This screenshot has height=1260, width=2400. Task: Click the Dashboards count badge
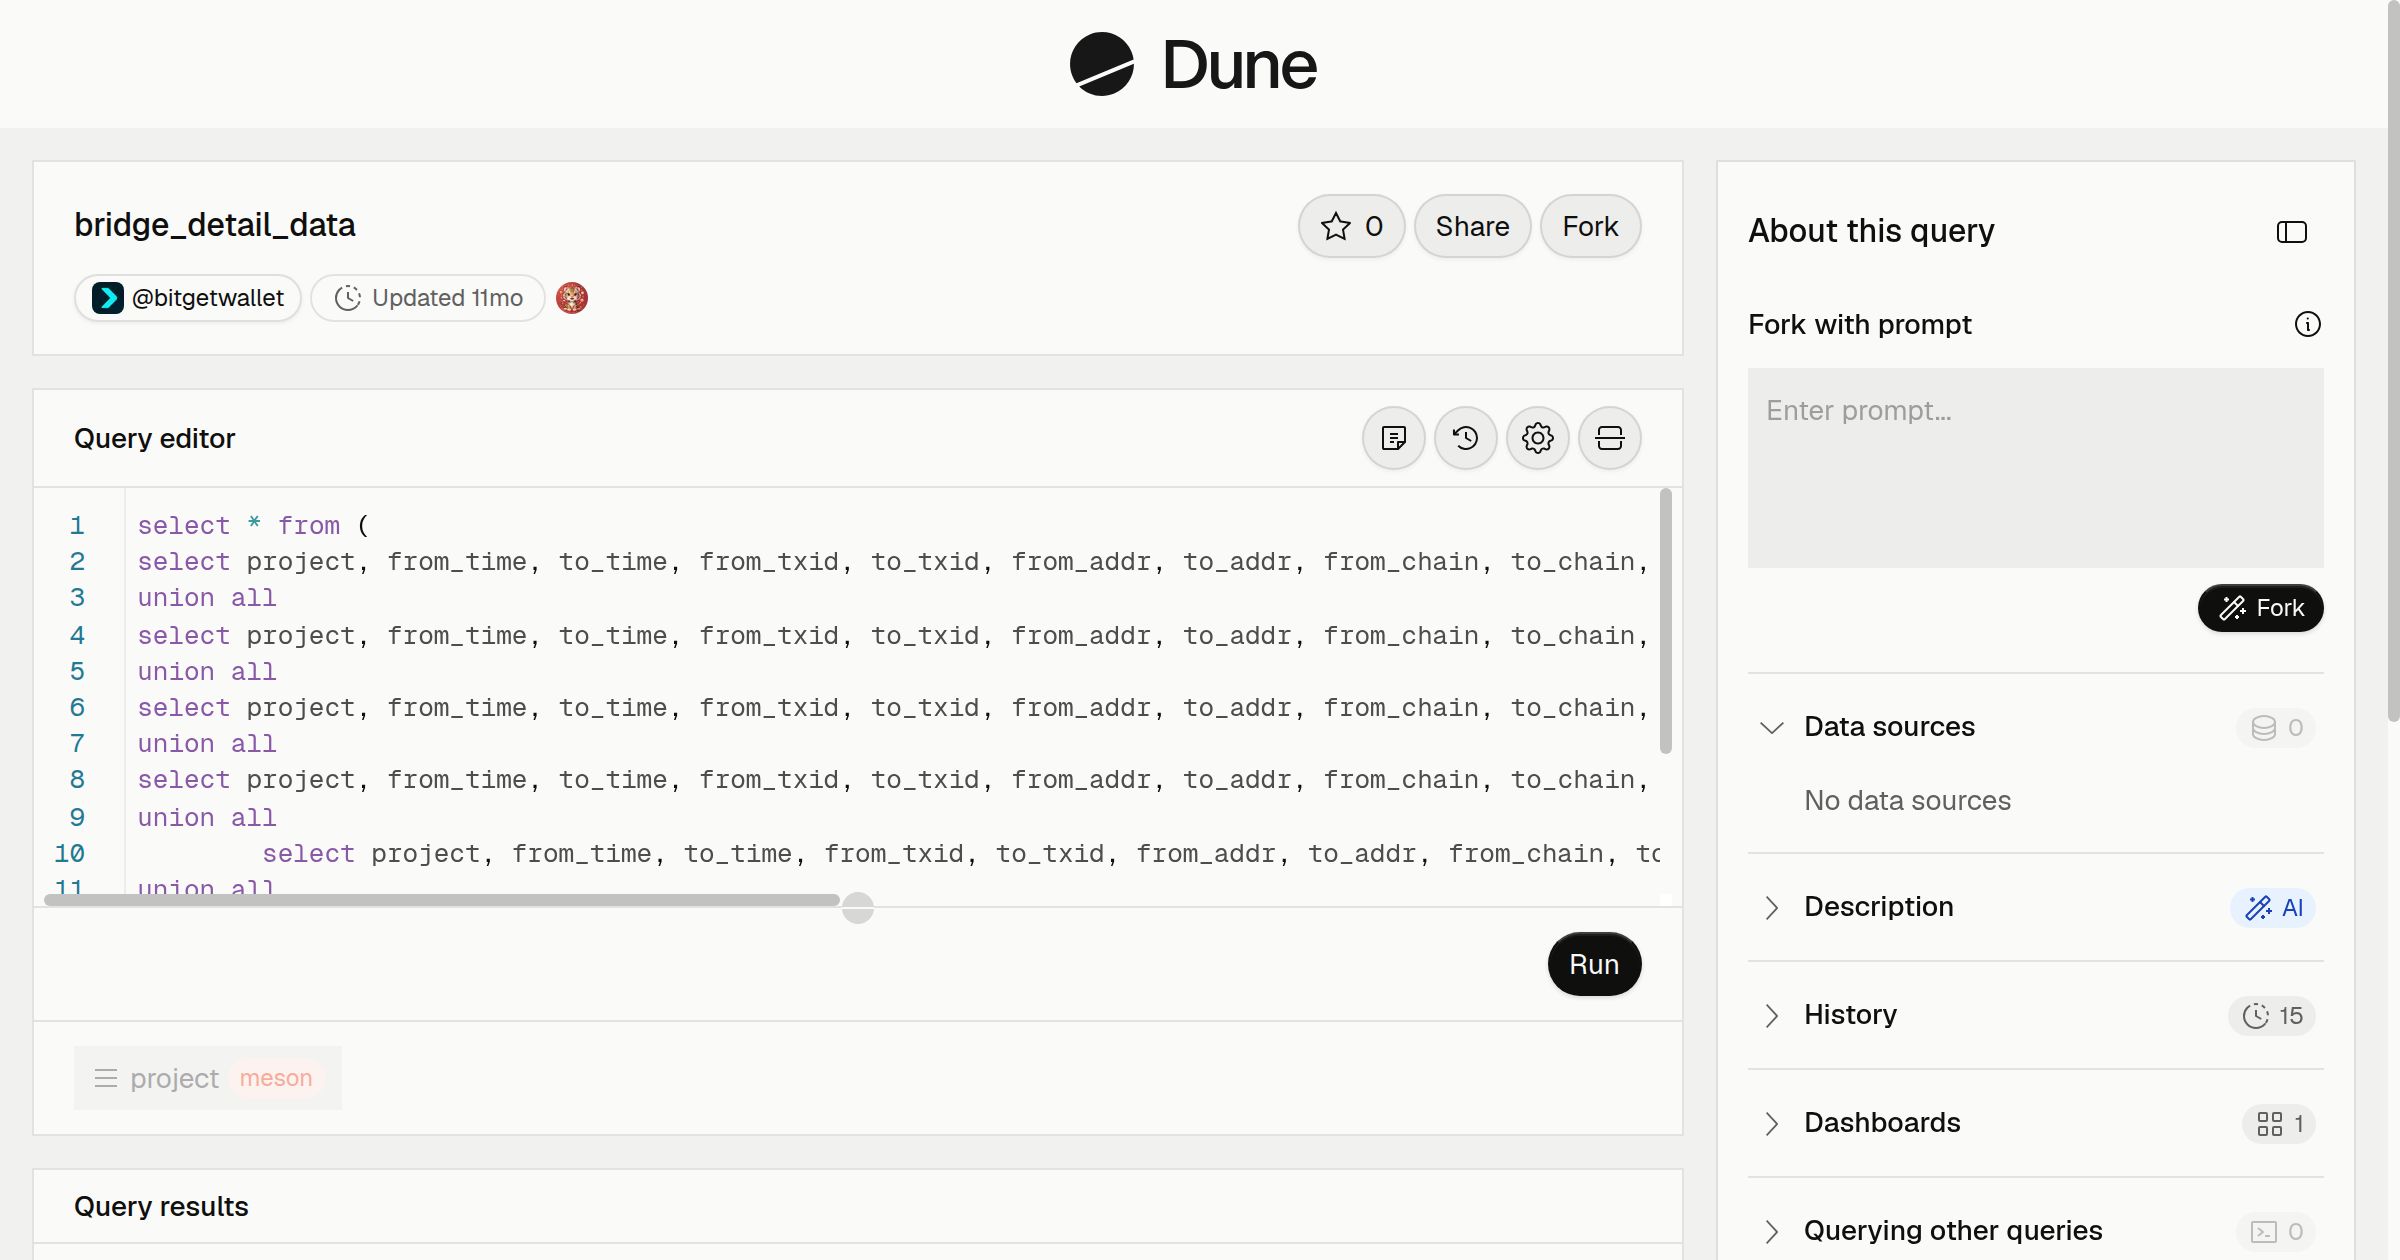[x=2279, y=1123]
